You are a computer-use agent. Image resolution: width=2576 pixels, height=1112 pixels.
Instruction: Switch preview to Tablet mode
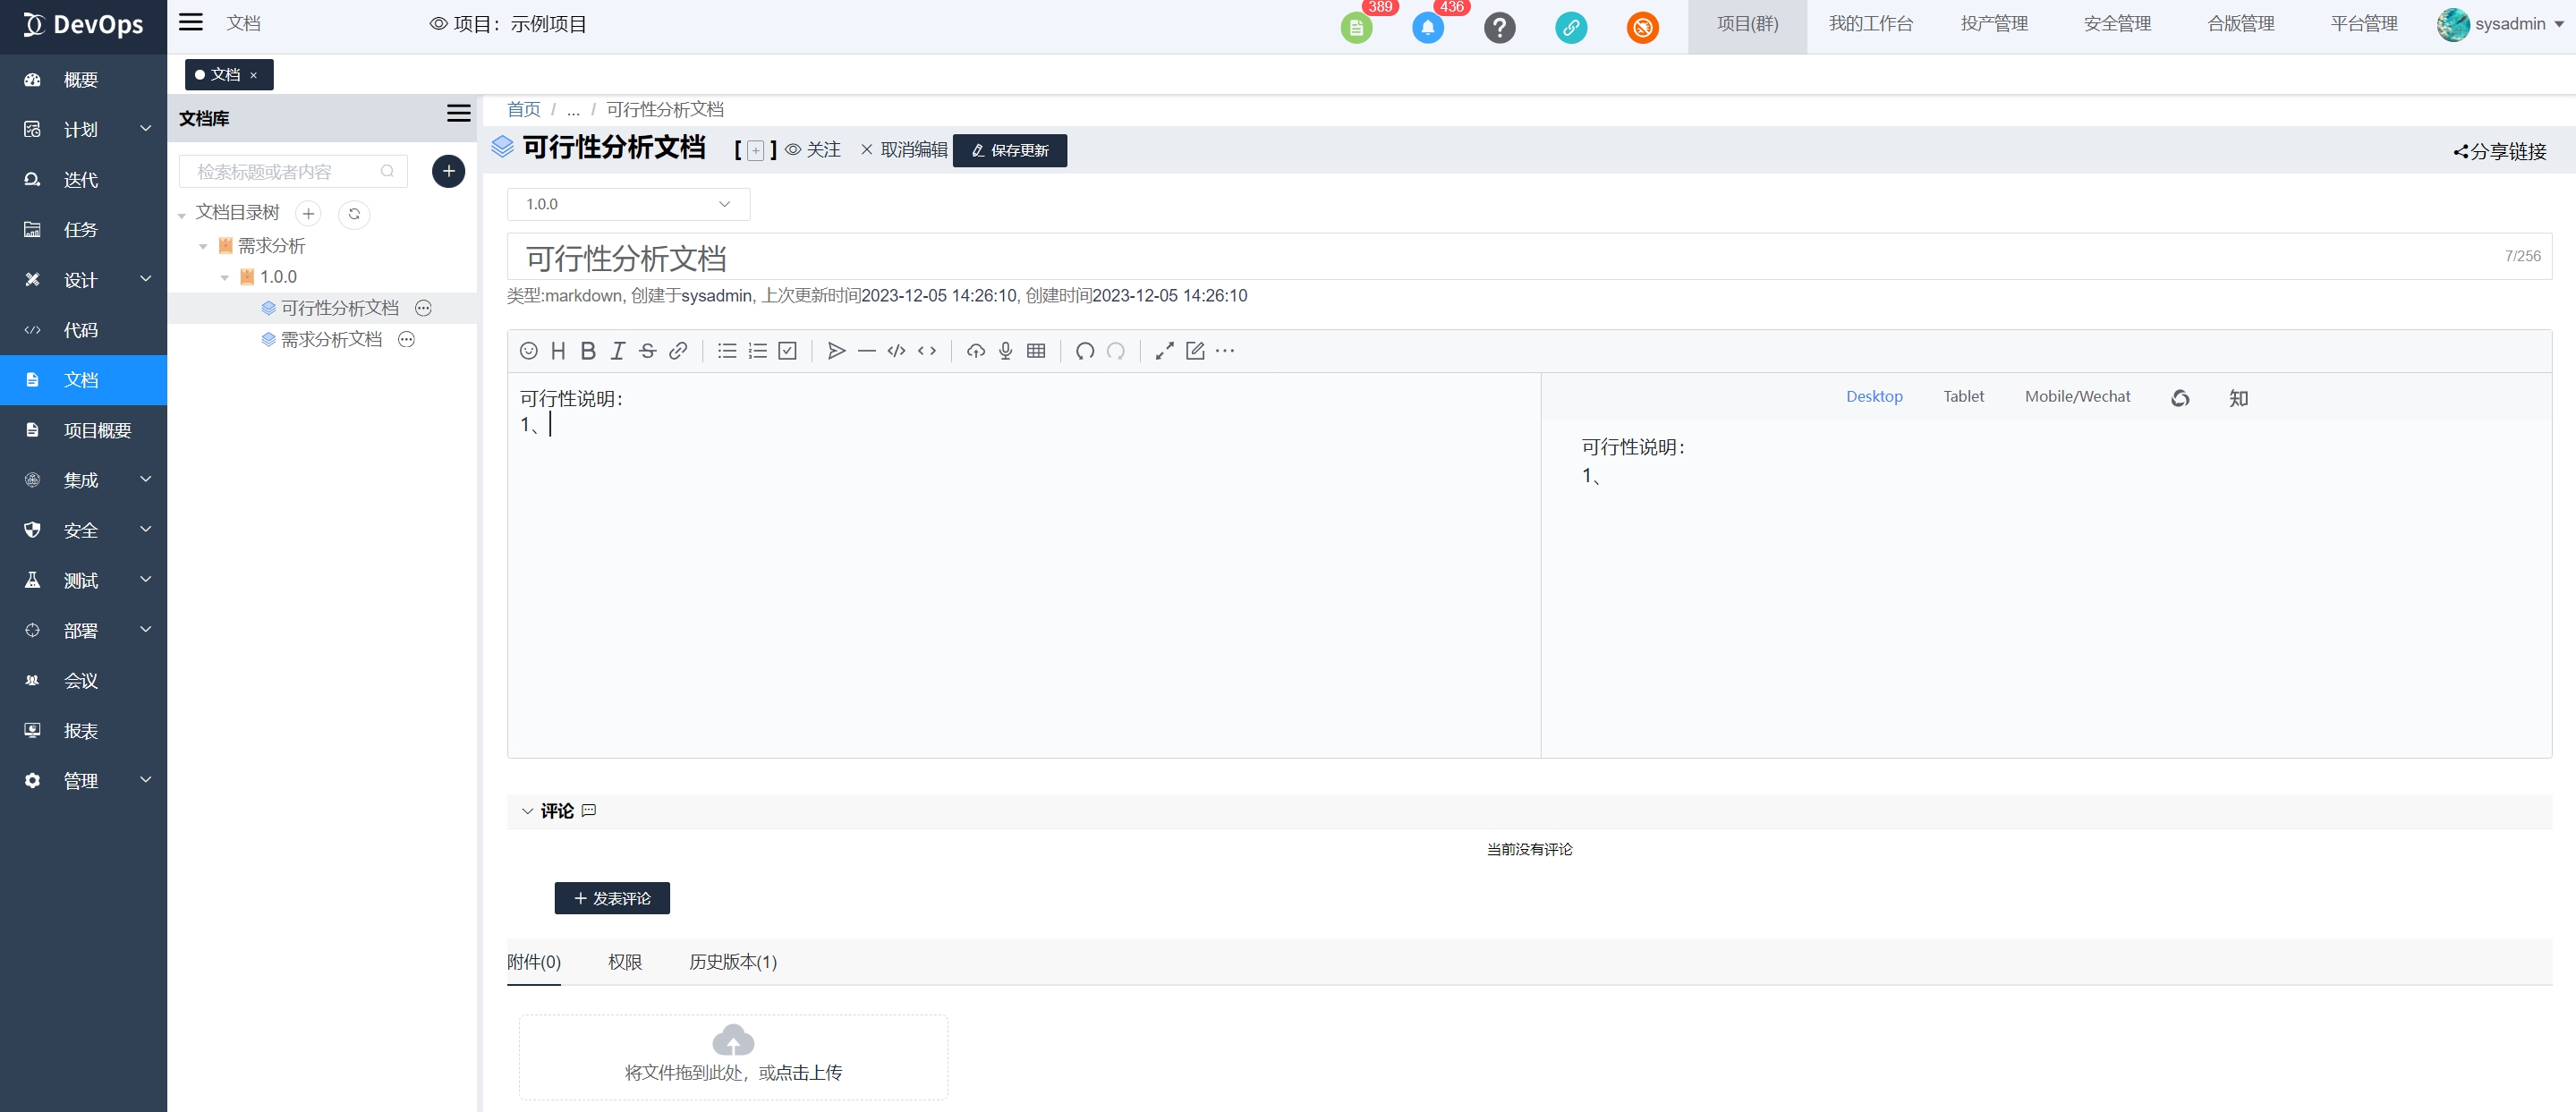[x=1963, y=397]
